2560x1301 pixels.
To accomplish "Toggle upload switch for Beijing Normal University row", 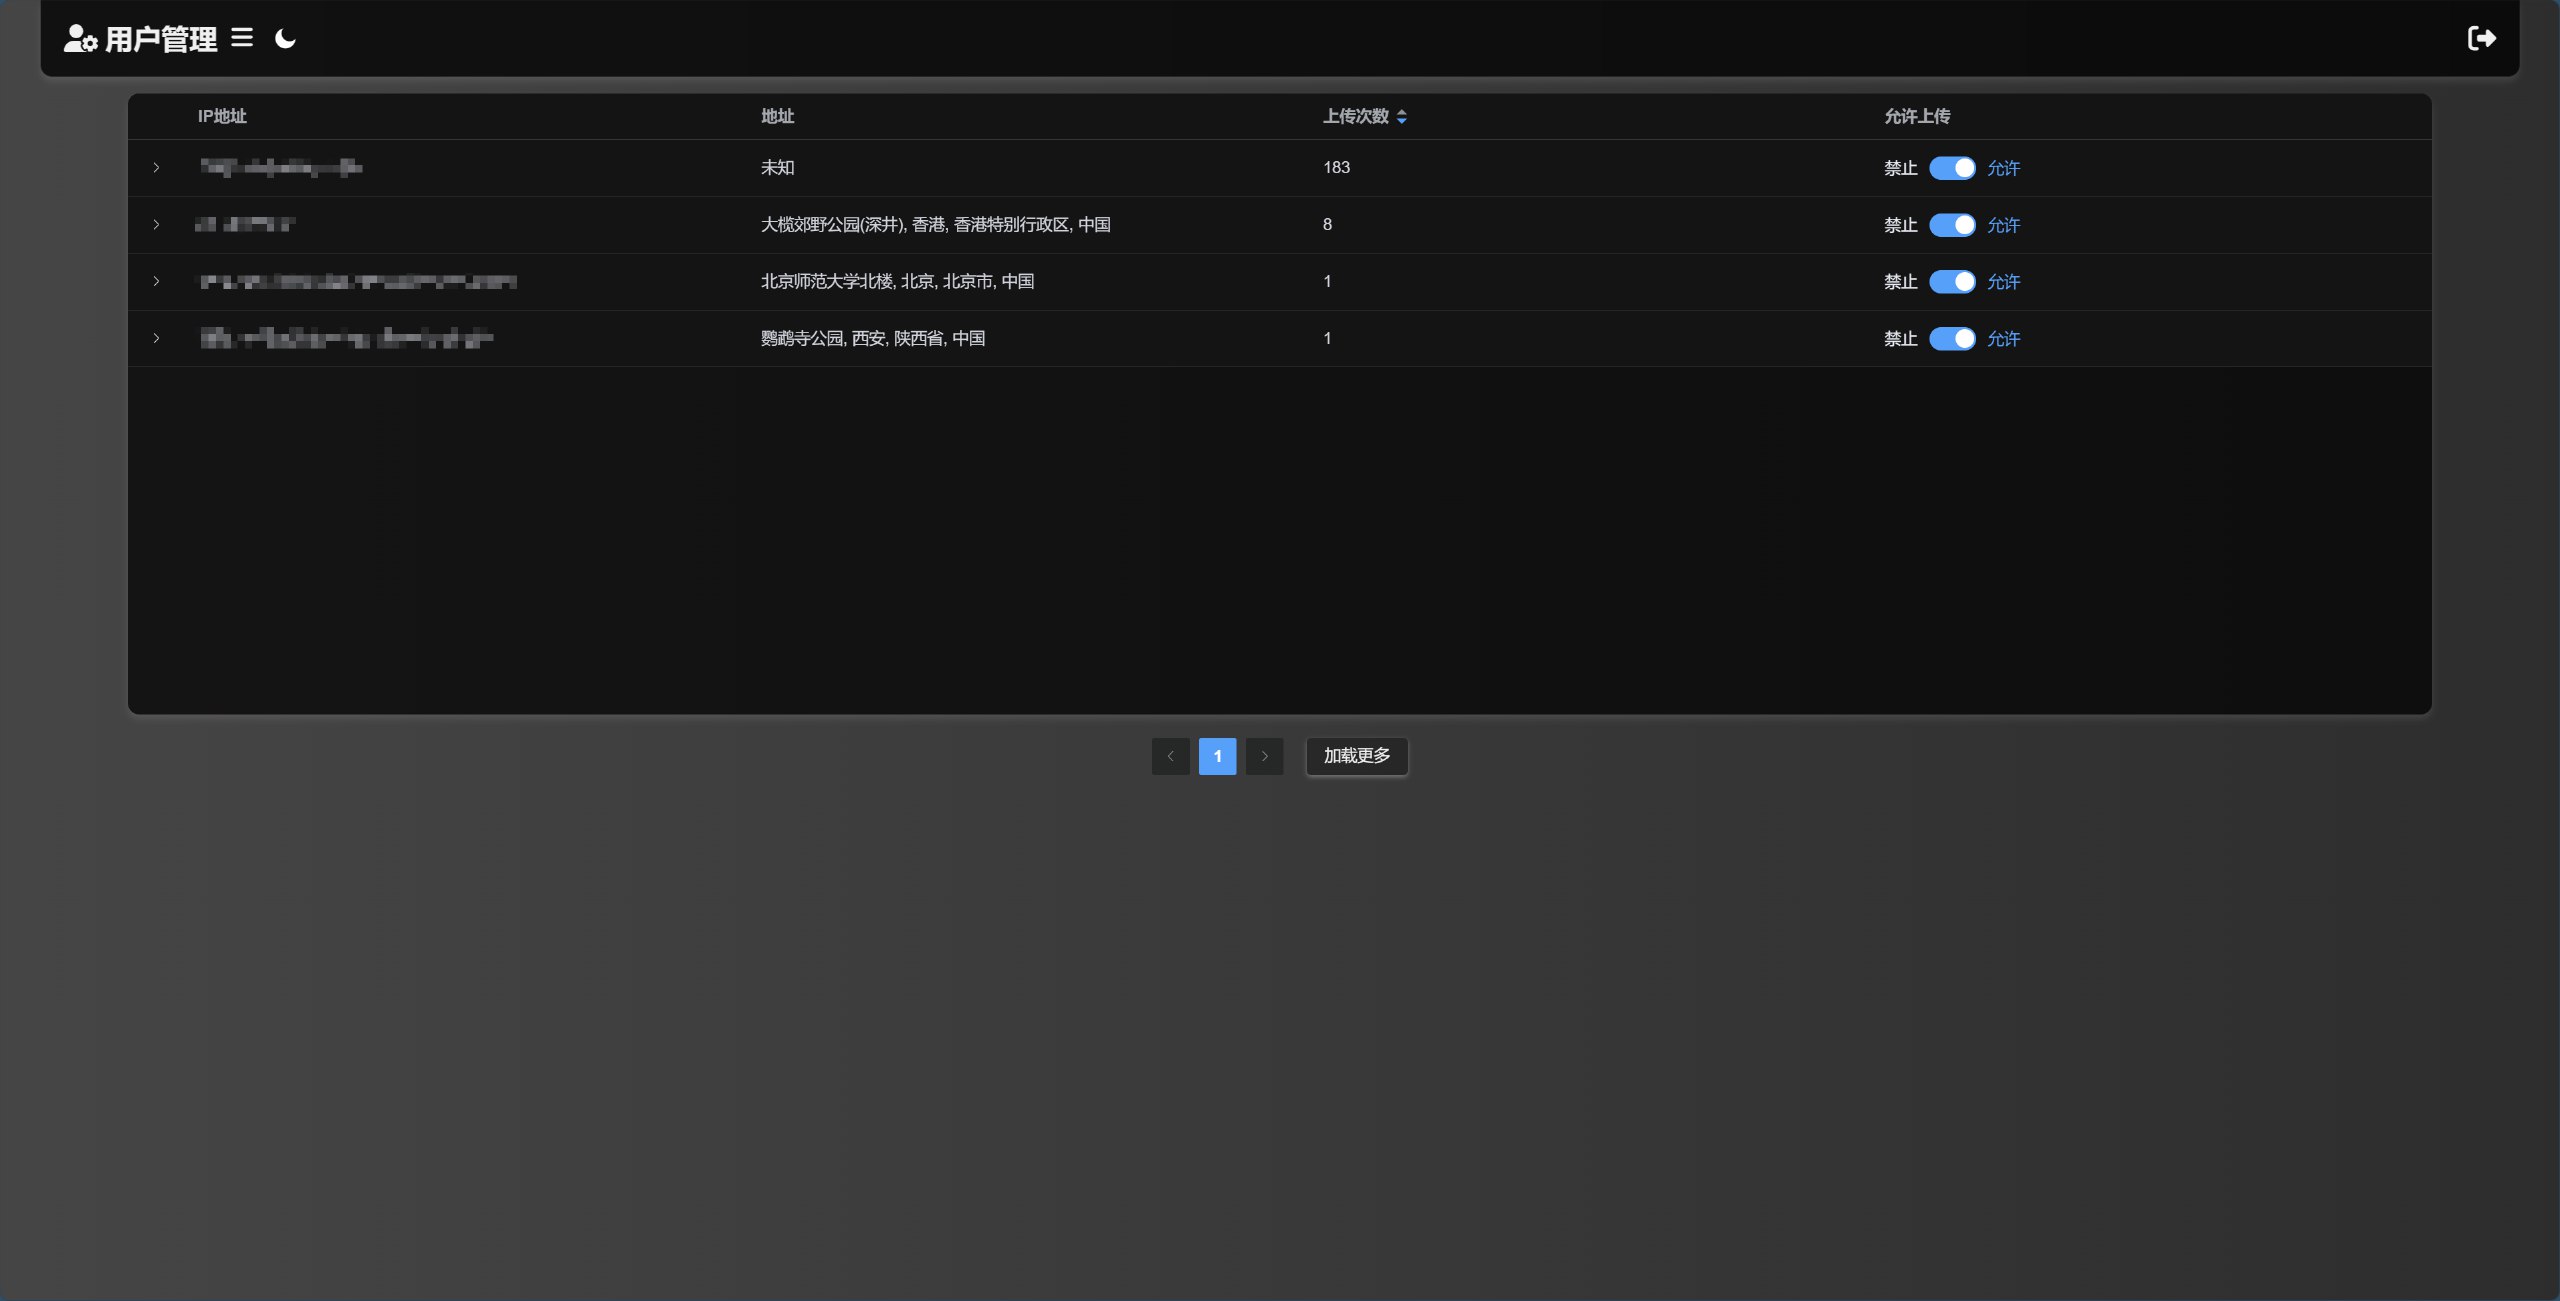I will [x=1951, y=282].
